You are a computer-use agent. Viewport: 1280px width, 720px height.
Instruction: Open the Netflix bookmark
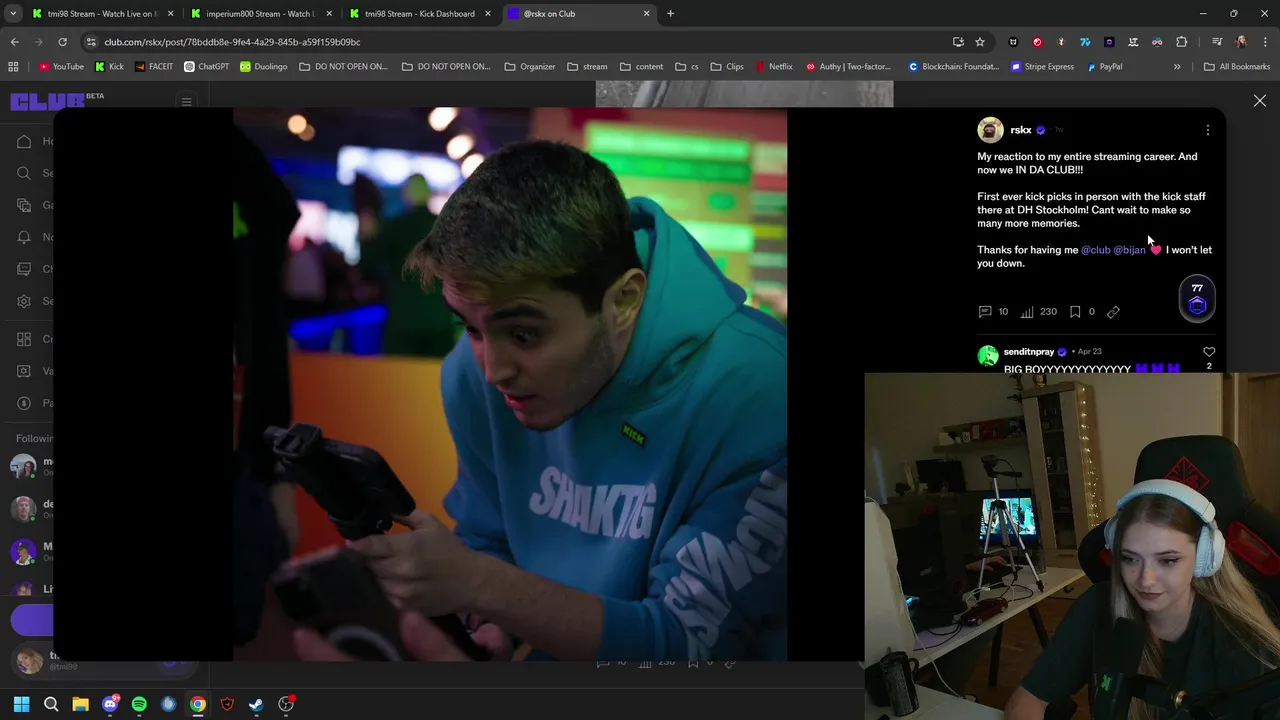(x=773, y=67)
